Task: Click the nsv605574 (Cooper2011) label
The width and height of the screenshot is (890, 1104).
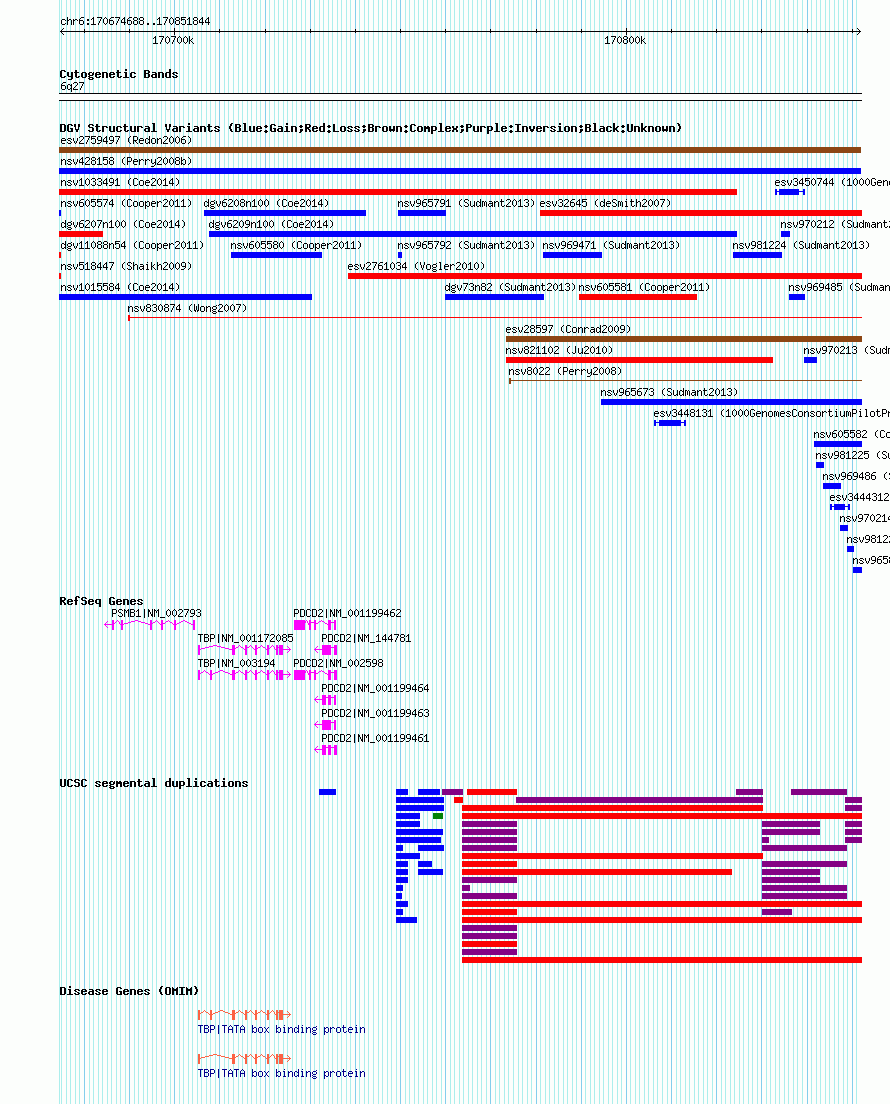Action: tap(126, 203)
